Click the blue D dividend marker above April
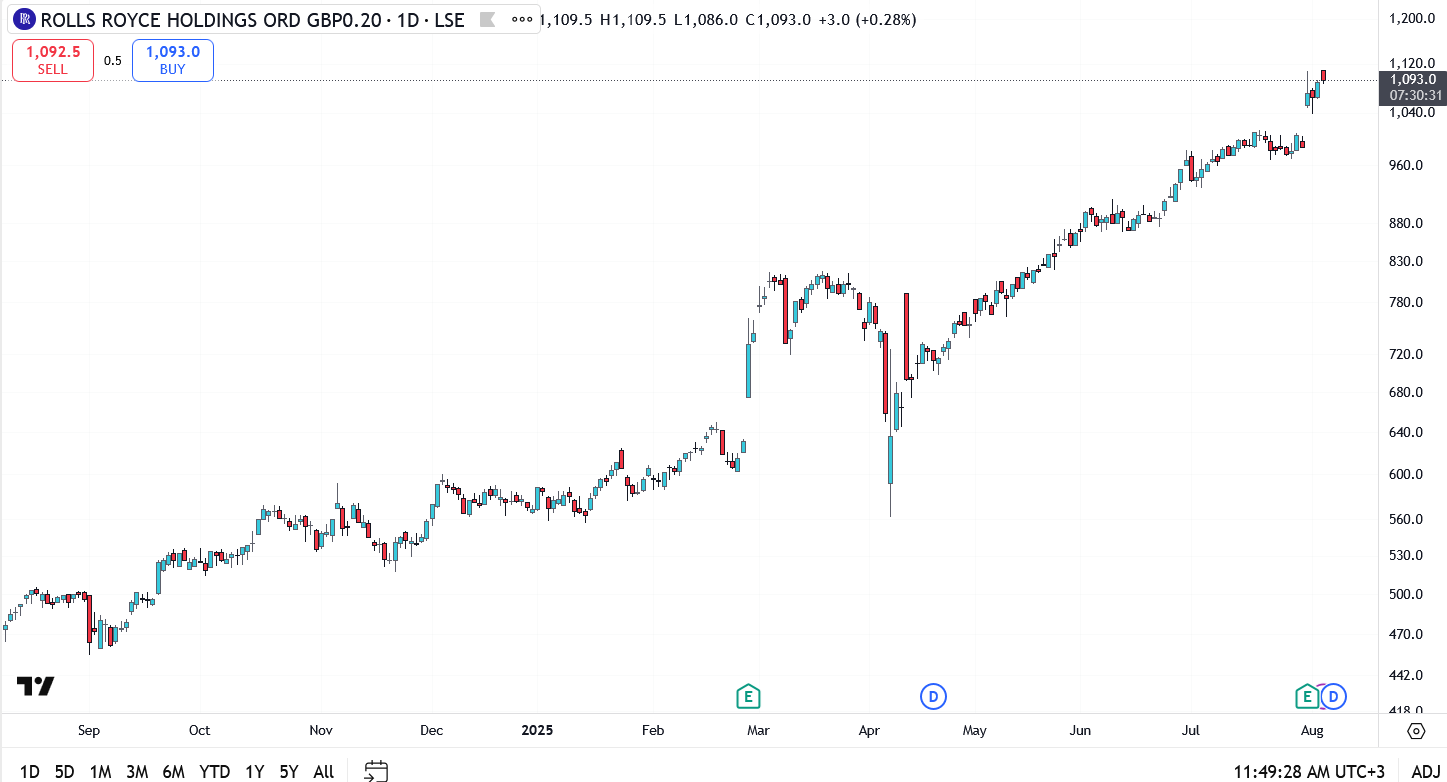1447x782 pixels. pyautogui.click(x=933, y=696)
